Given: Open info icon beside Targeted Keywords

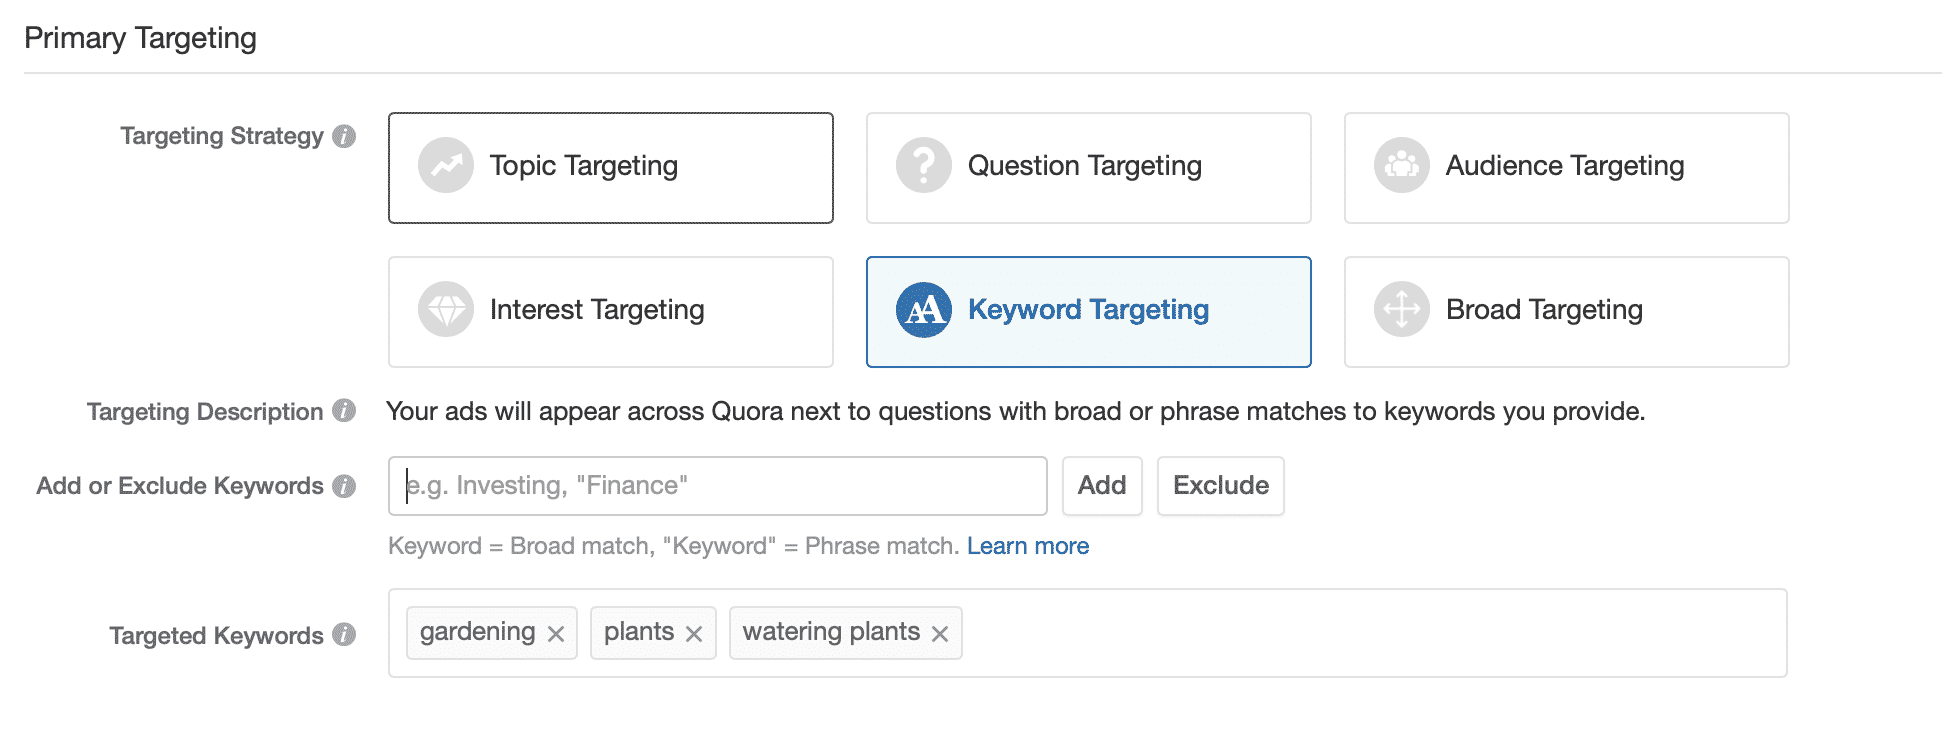Looking at the screenshot, I should click(344, 635).
